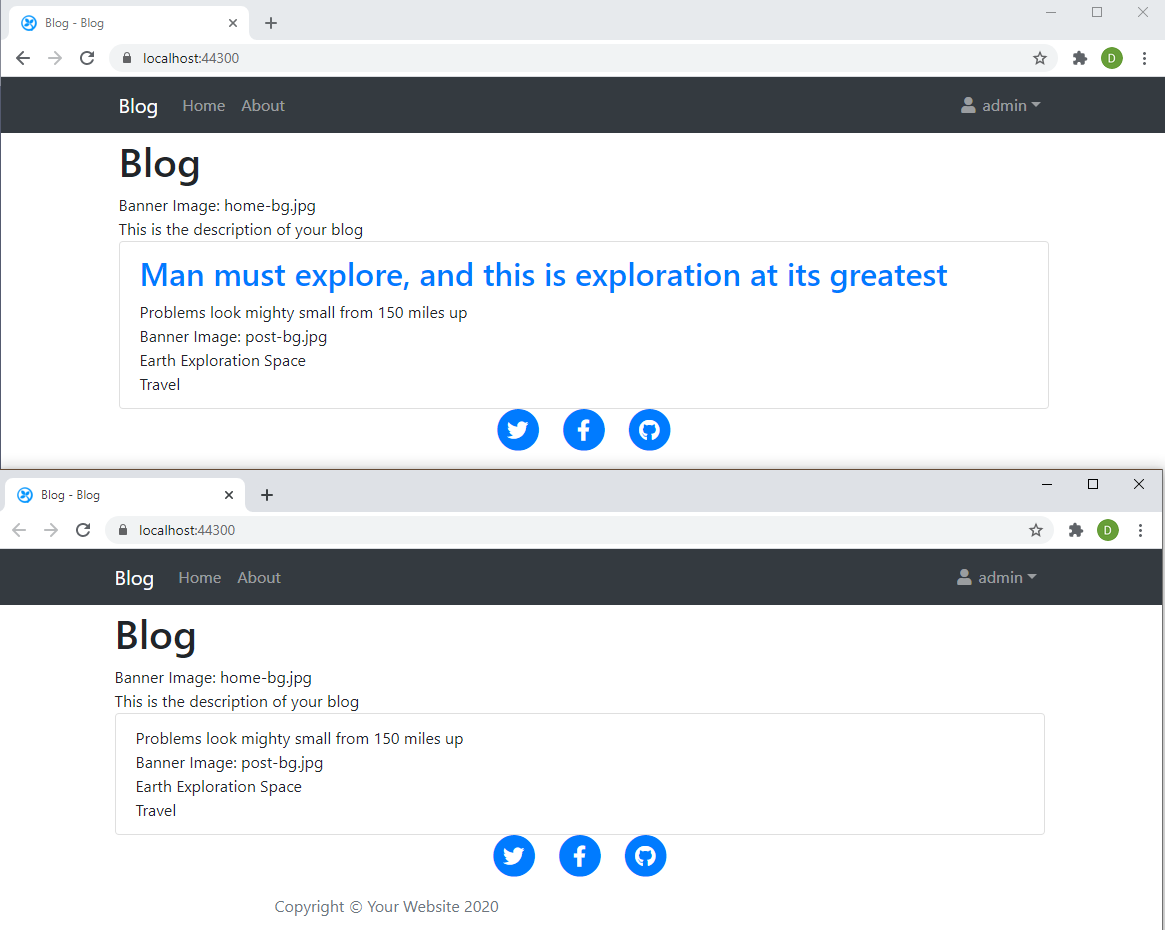
Task: Go back in the top browser window
Action: tap(23, 58)
